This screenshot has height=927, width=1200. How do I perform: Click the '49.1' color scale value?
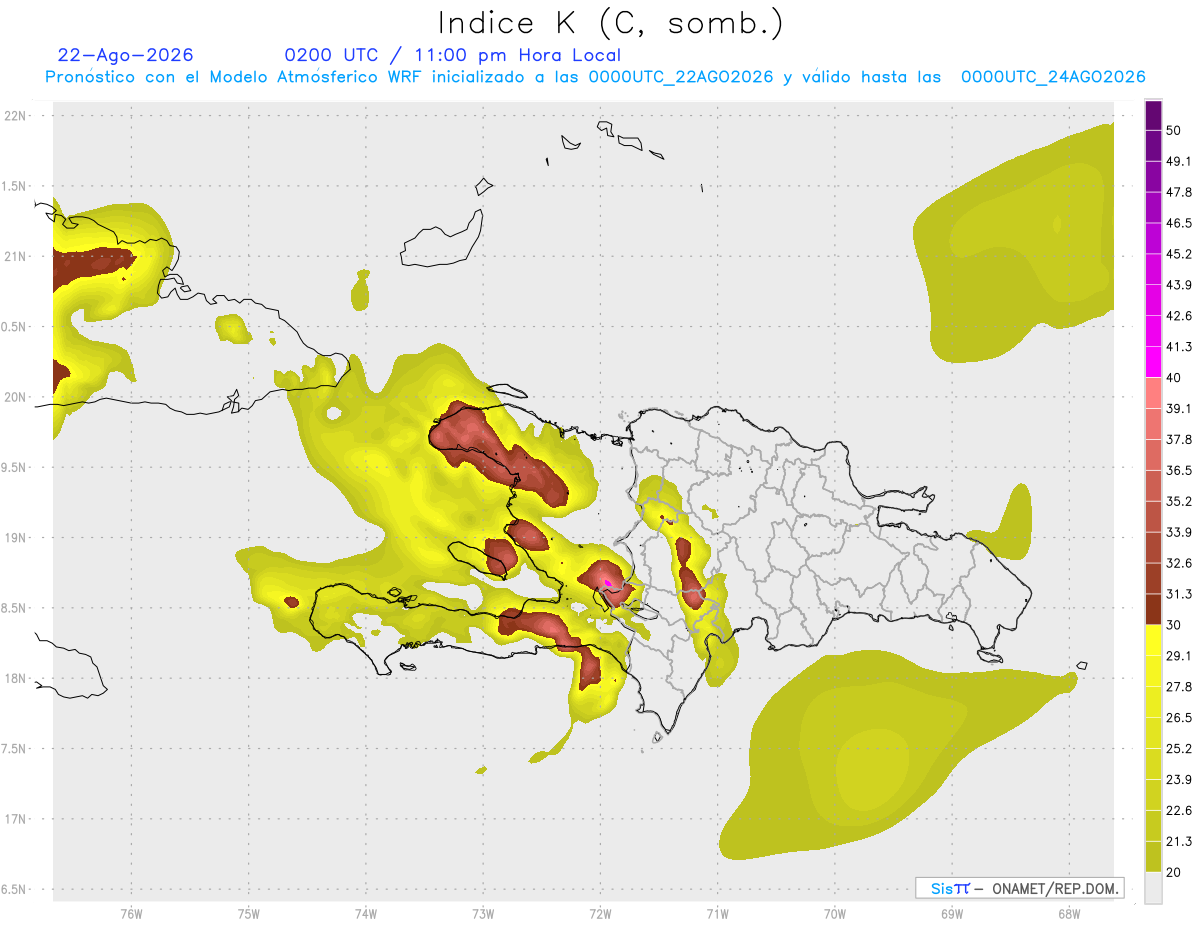1179,161
